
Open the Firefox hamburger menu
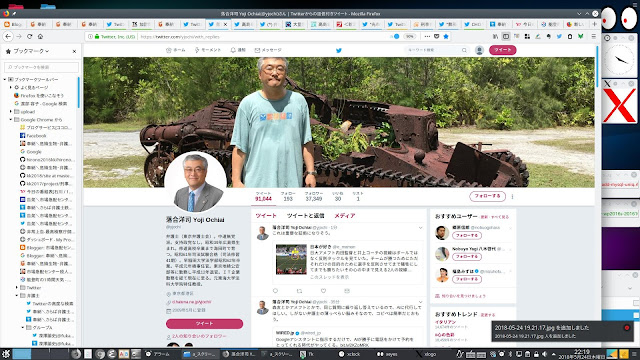point(594,36)
